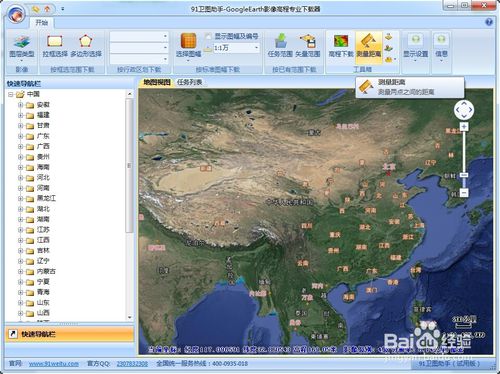Image resolution: width=500 pixels, height=374 pixels.
Task: Click the folder icon next to 黑龙江
Action: [30, 199]
